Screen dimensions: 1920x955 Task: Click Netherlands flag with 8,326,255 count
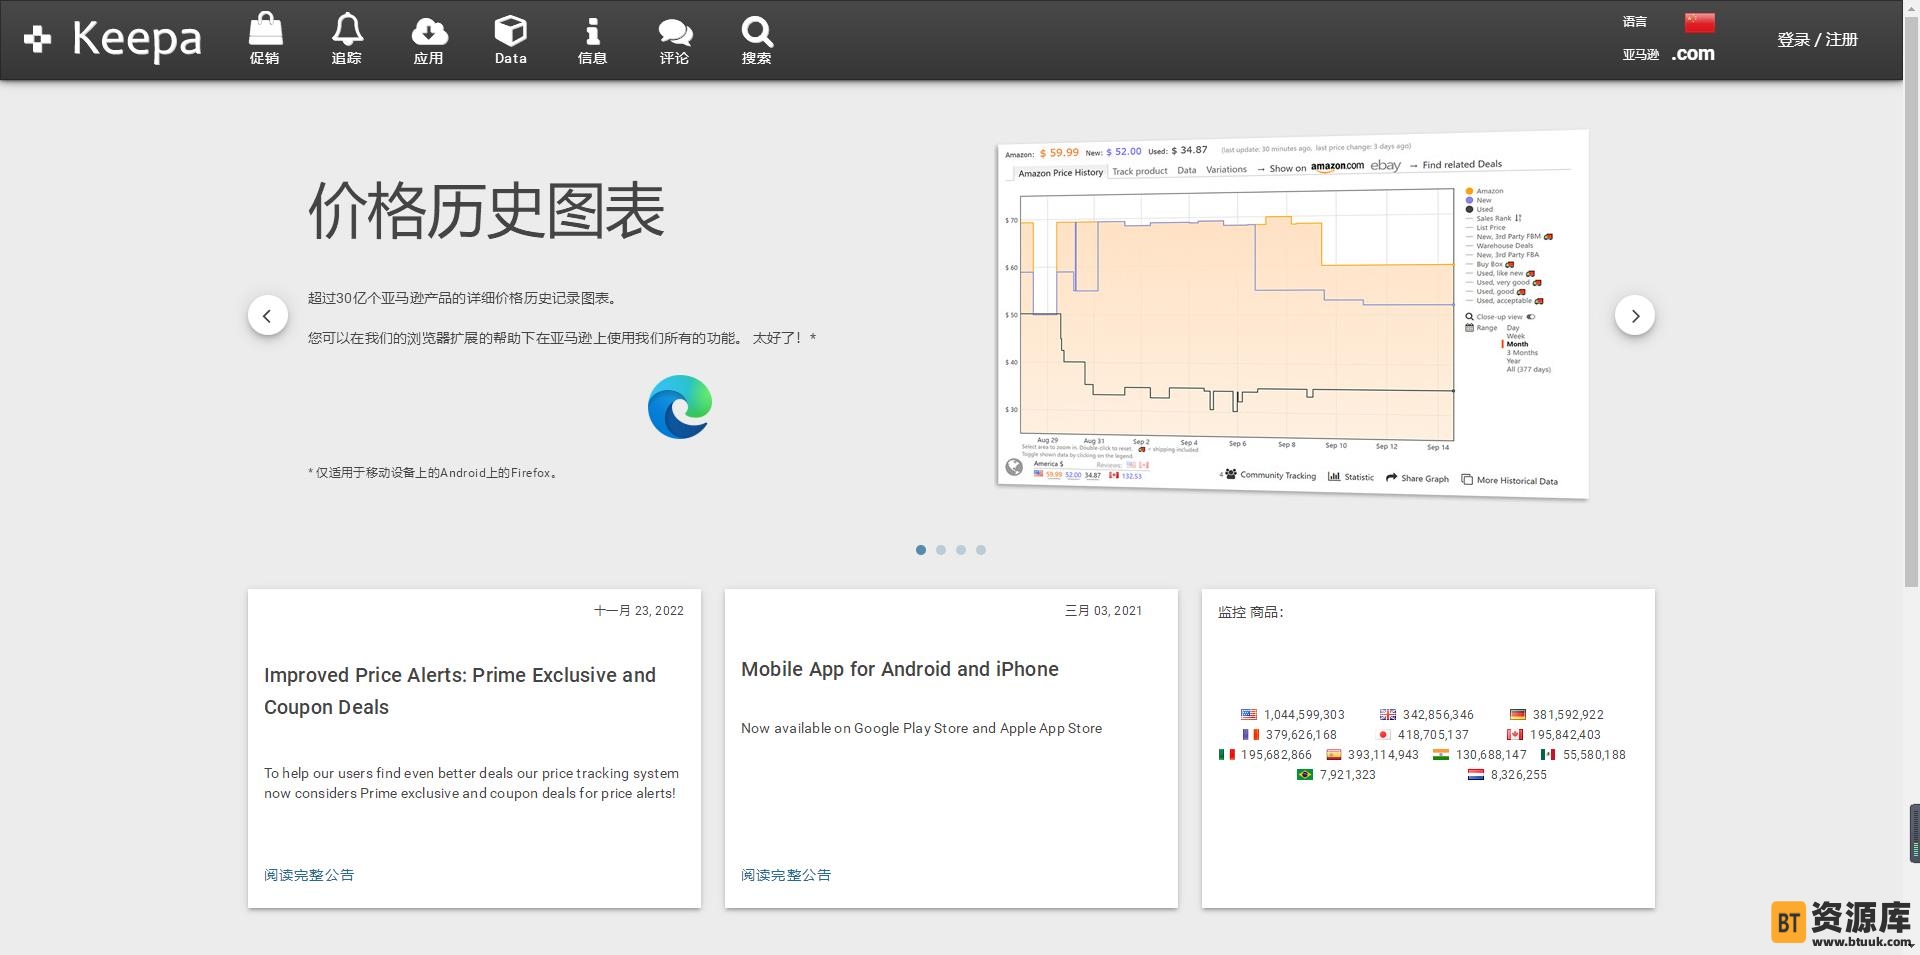pos(1507,775)
